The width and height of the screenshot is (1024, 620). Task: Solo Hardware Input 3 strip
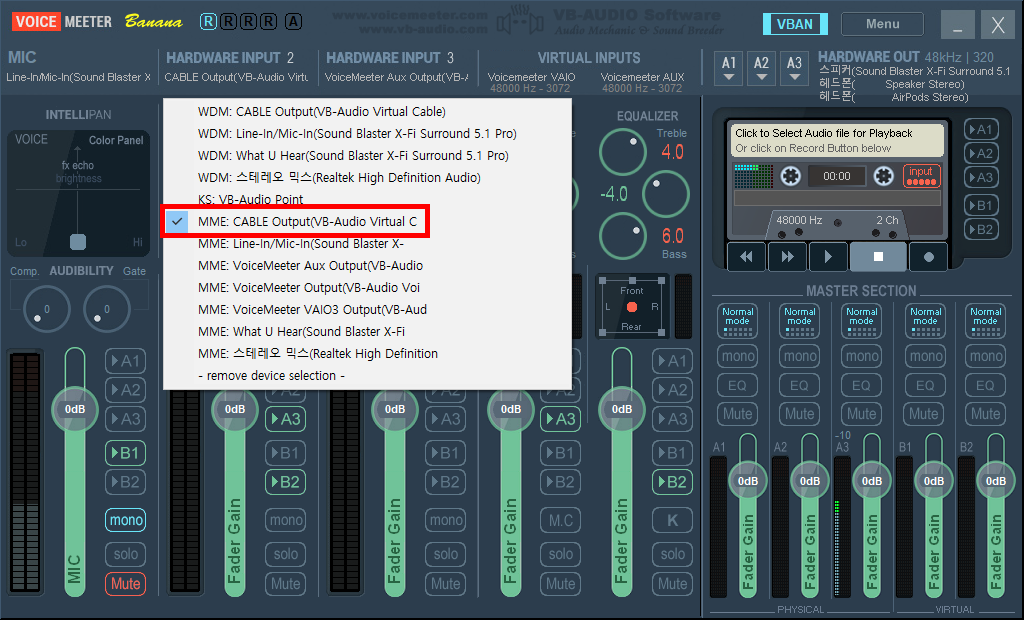(445, 554)
